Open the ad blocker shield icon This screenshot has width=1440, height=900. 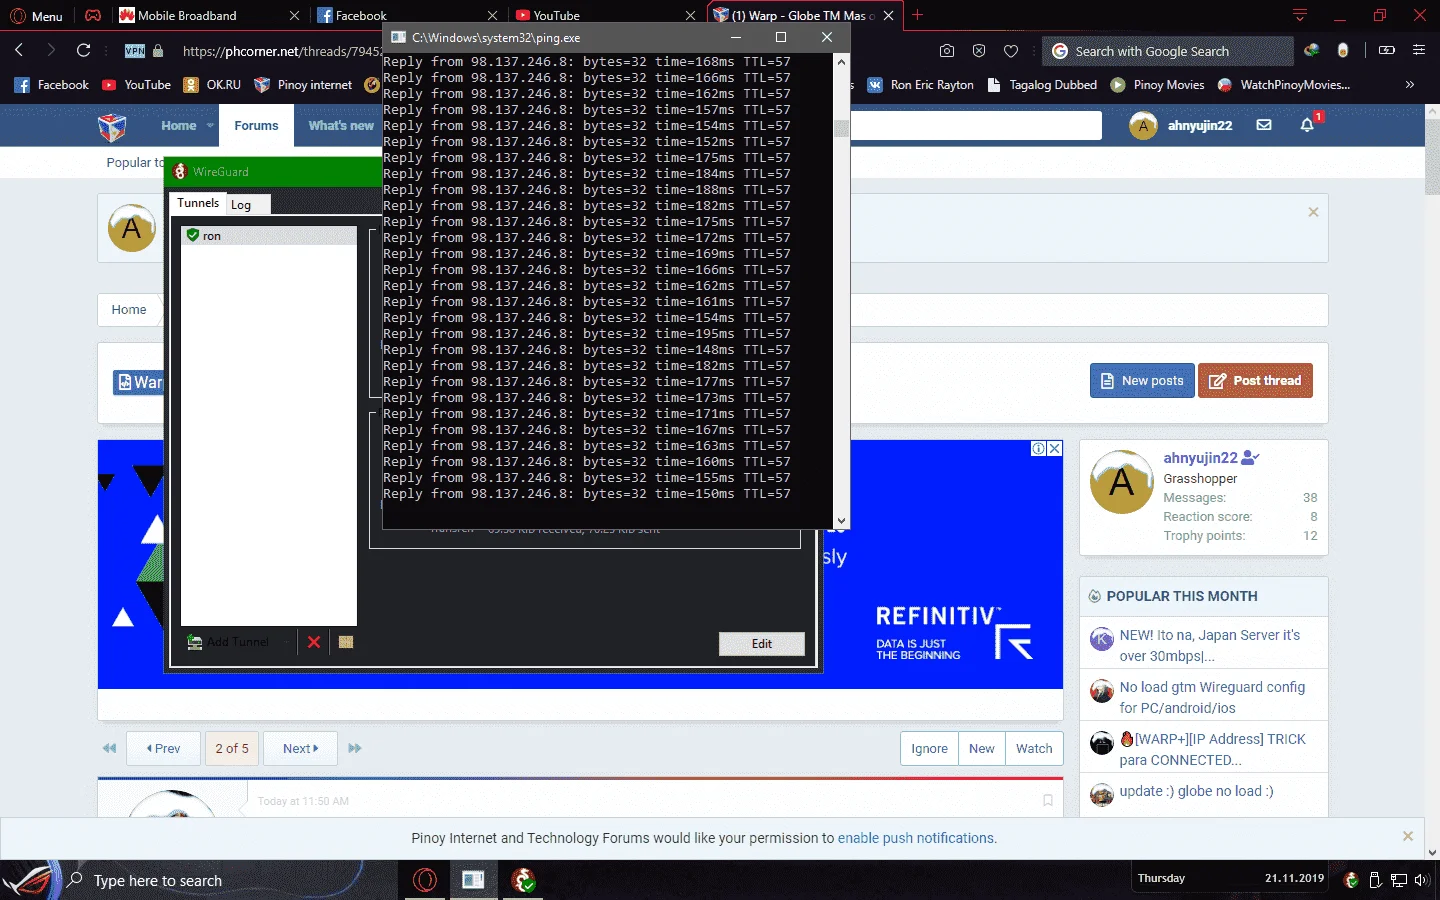pos(979,51)
